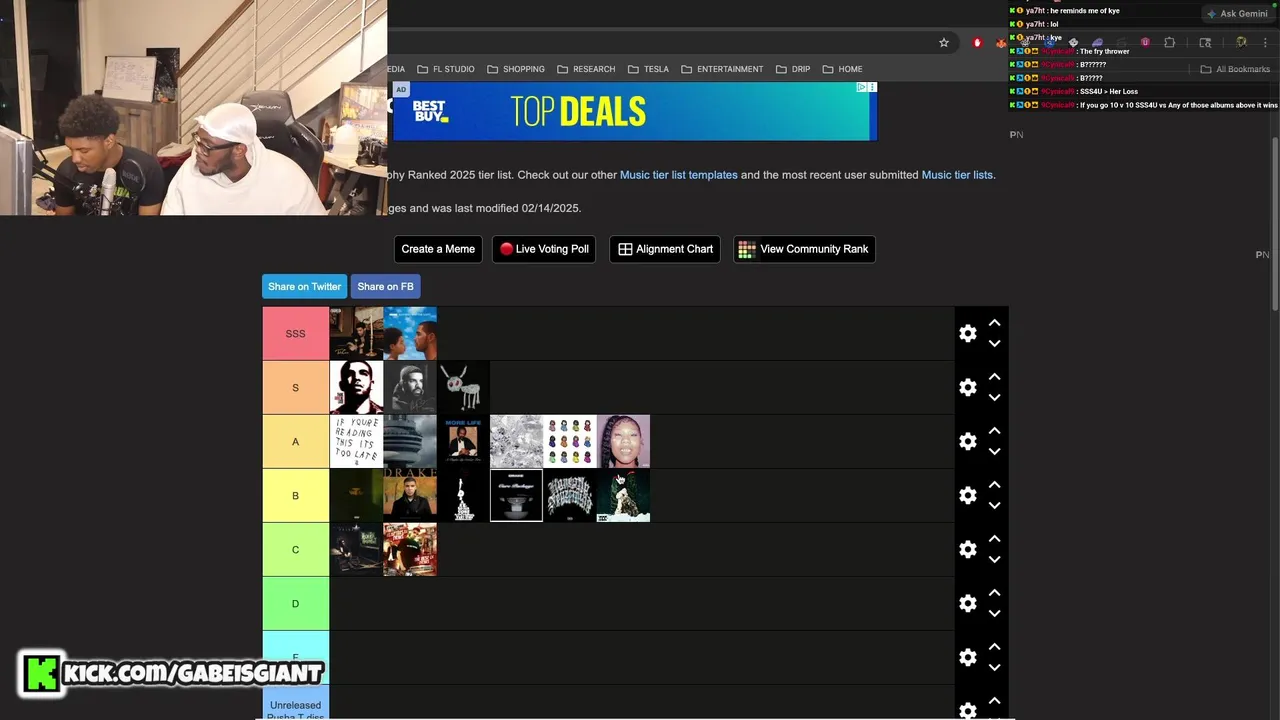Select the Take Care album in SSS
Screen dimensions: 1280x720
[356, 333]
